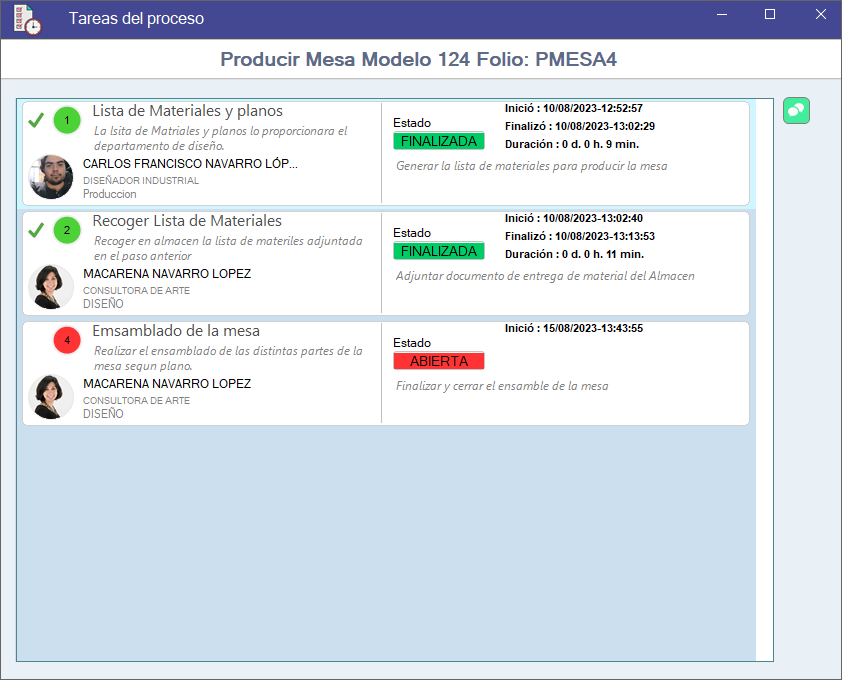The height and width of the screenshot is (680, 842).
Task: Open Carlos Francisco Navarro's profile photo
Action: pos(50,177)
